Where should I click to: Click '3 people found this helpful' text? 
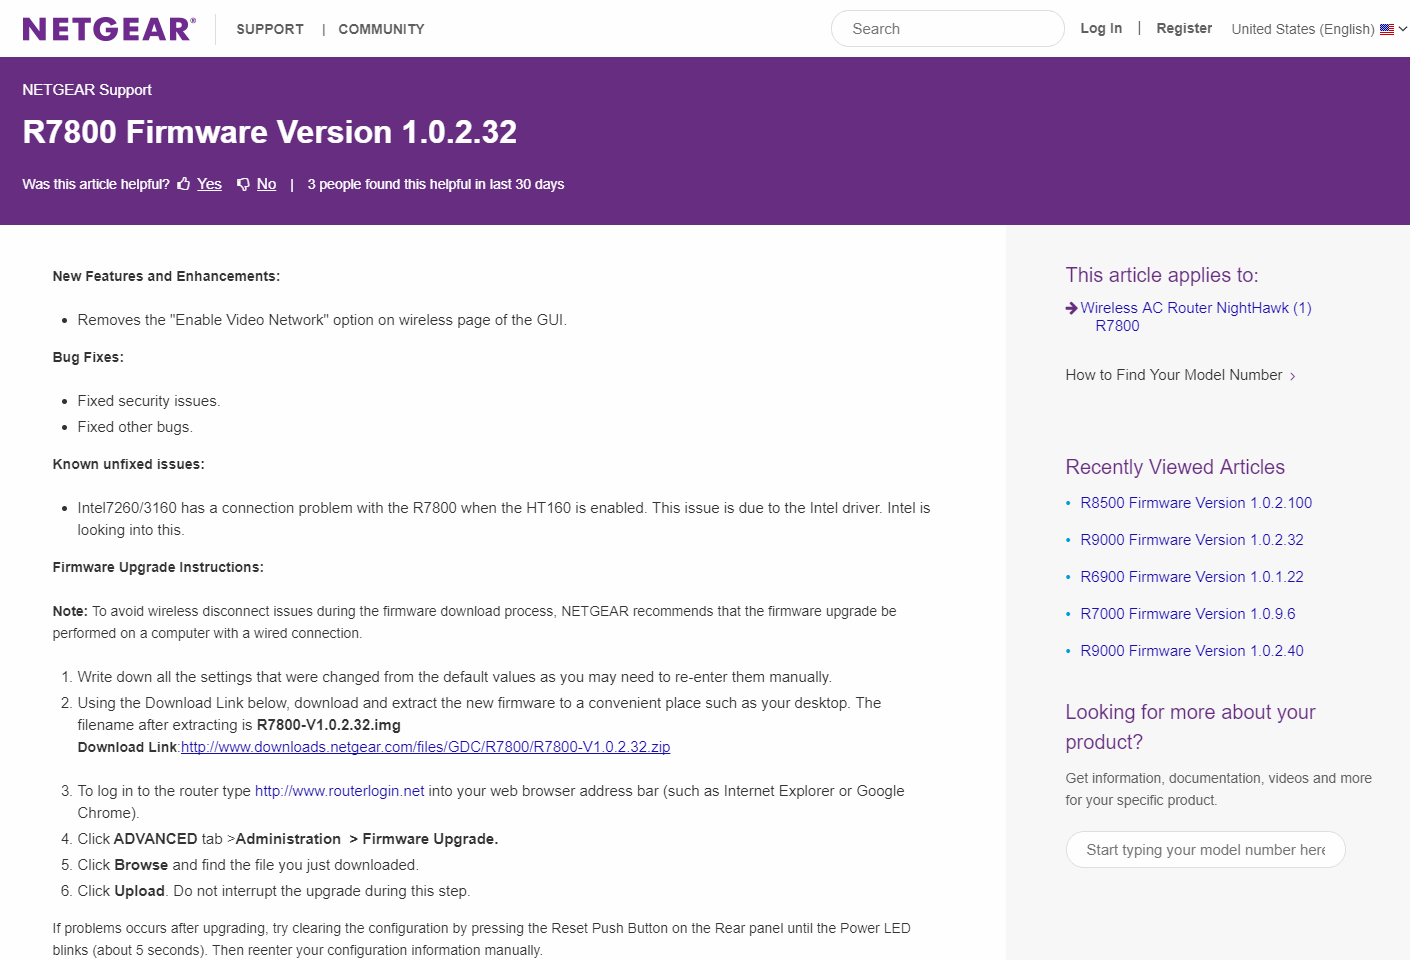436,184
